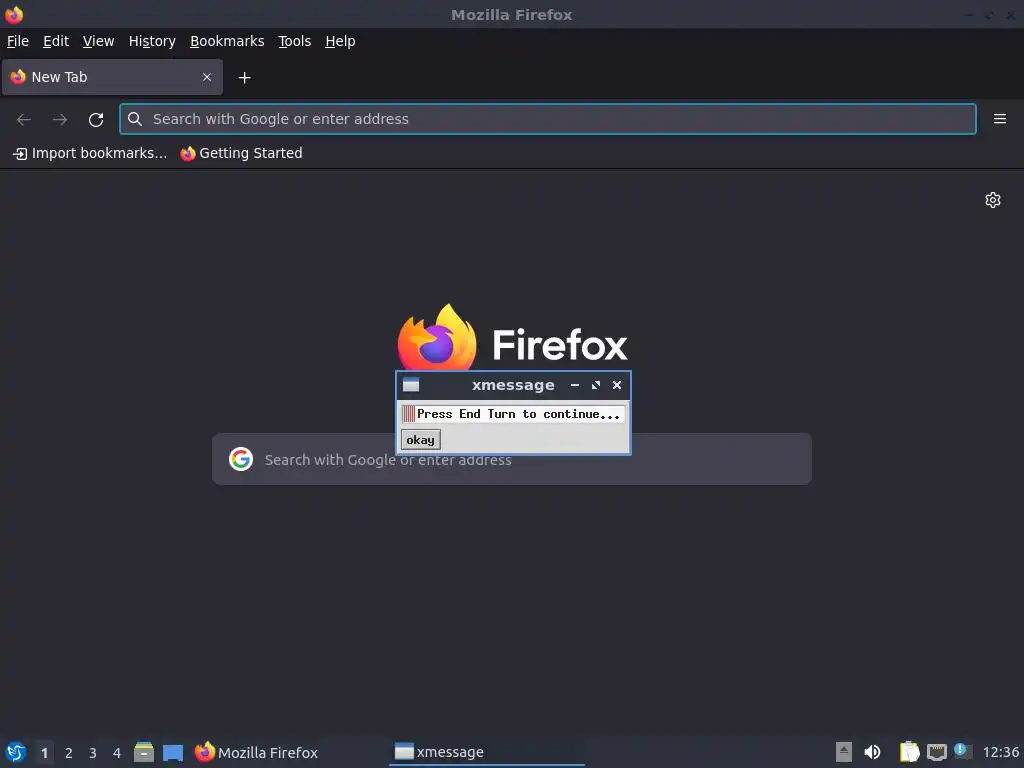1024x768 pixels.
Task: Close the New Tab tab
Action: click(207, 77)
